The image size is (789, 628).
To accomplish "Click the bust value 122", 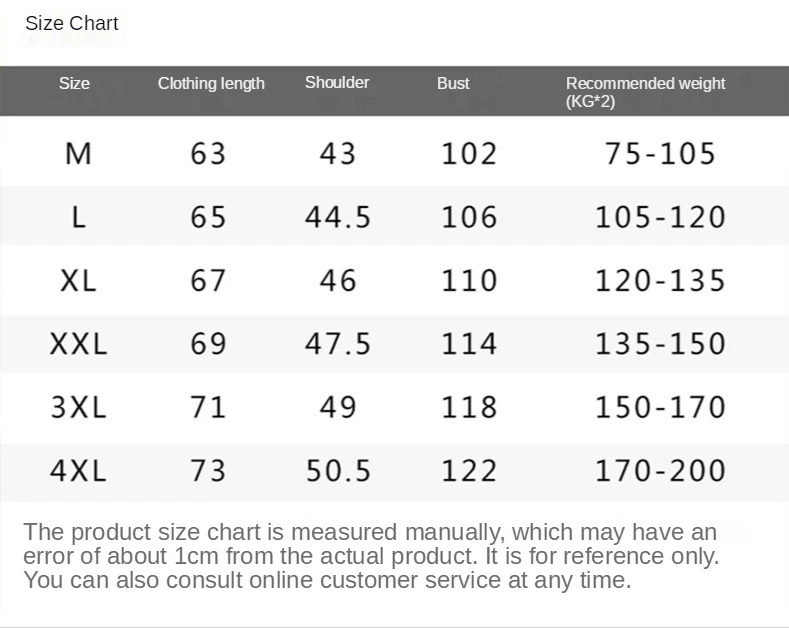I will click(469, 470).
